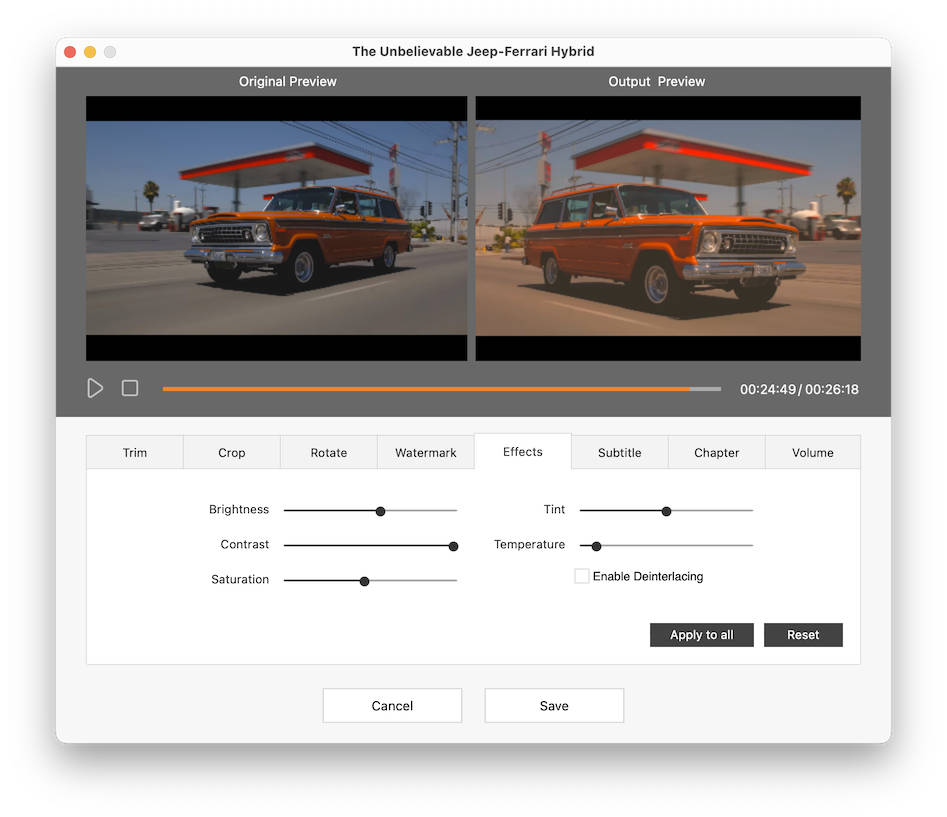Click the Tint slider handle
947x817 pixels.
pyautogui.click(x=666, y=511)
